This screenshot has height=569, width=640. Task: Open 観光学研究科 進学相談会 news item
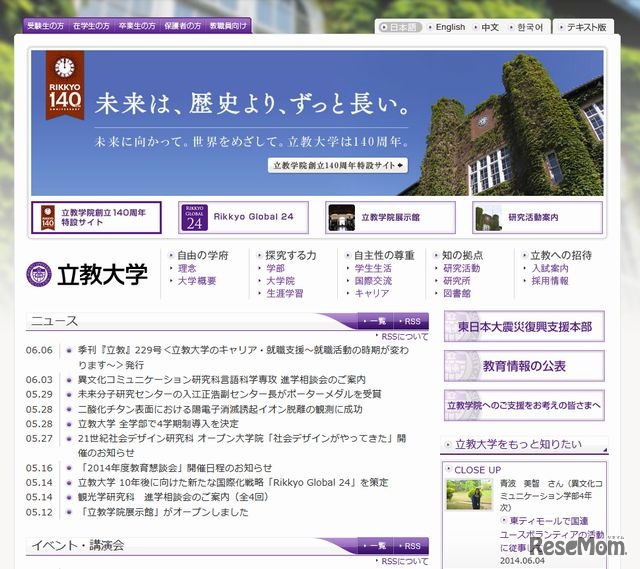[x=173, y=497]
